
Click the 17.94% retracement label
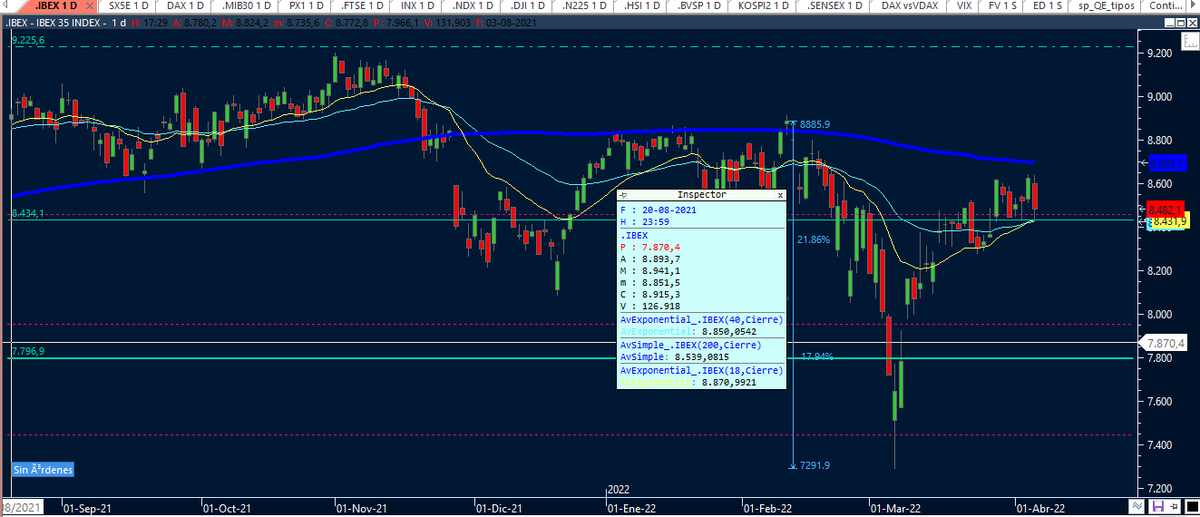[817, 357]
